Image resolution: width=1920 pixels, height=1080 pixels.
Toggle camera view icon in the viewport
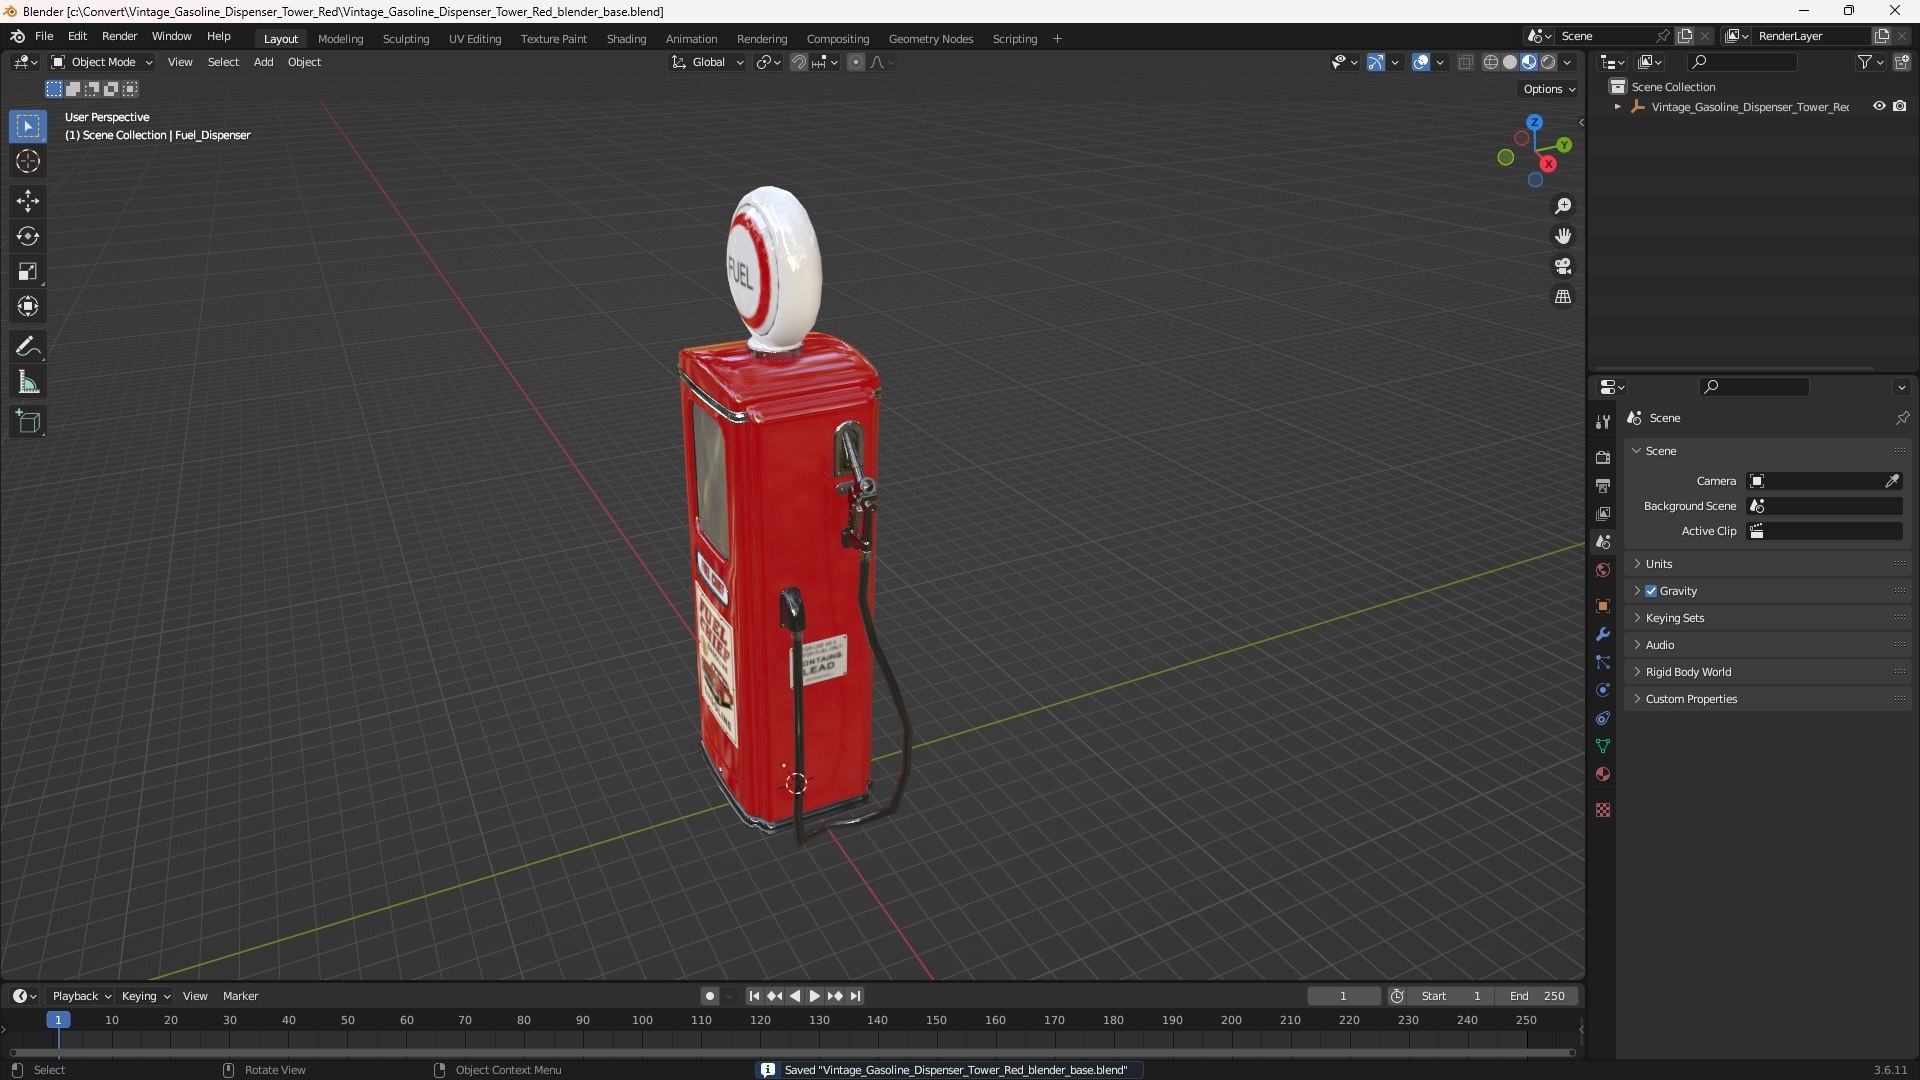(x=1563, y=266)
